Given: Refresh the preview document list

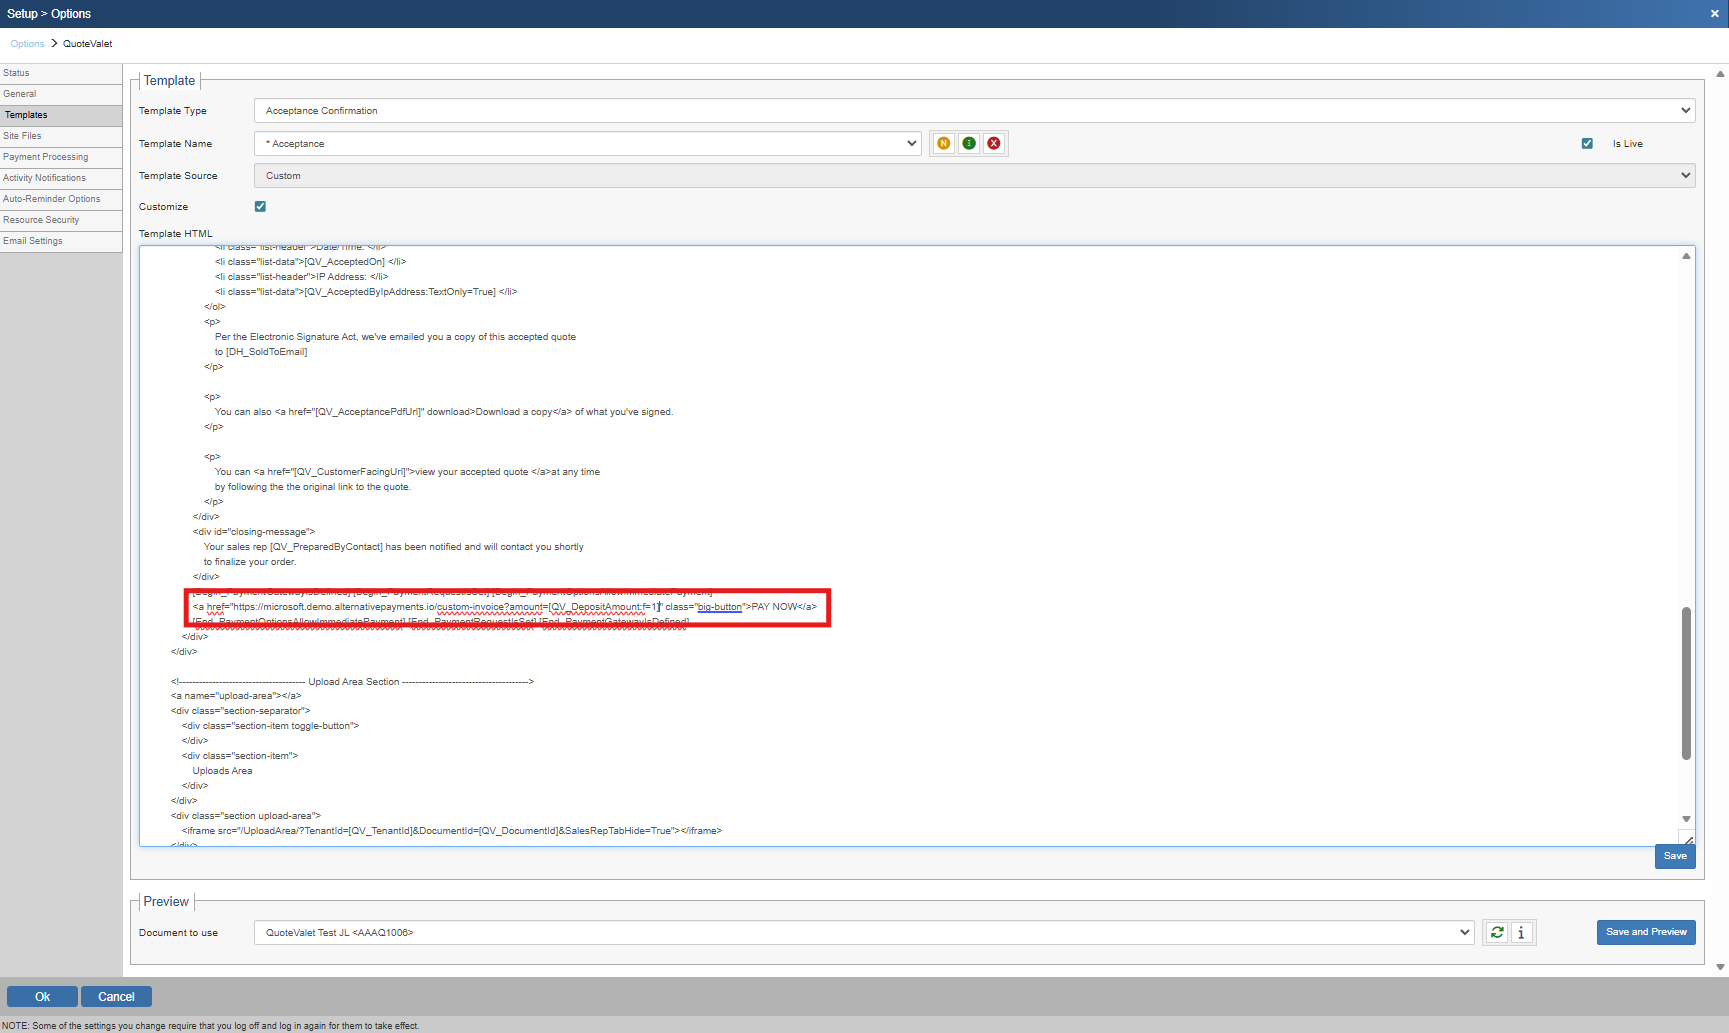Looking at the screenshot, I should coord(1497,933).
